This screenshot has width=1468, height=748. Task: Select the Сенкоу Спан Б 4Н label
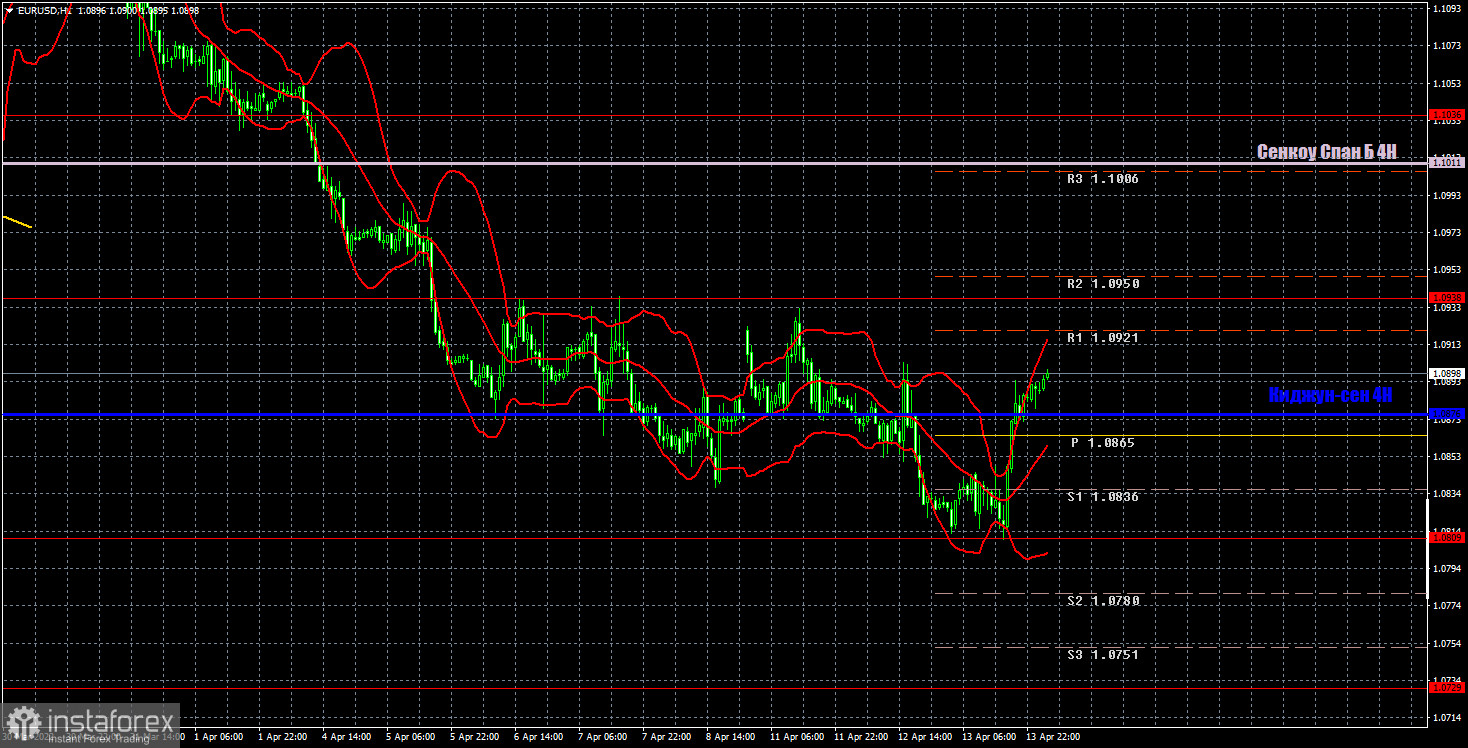[x=1326, y=151]
